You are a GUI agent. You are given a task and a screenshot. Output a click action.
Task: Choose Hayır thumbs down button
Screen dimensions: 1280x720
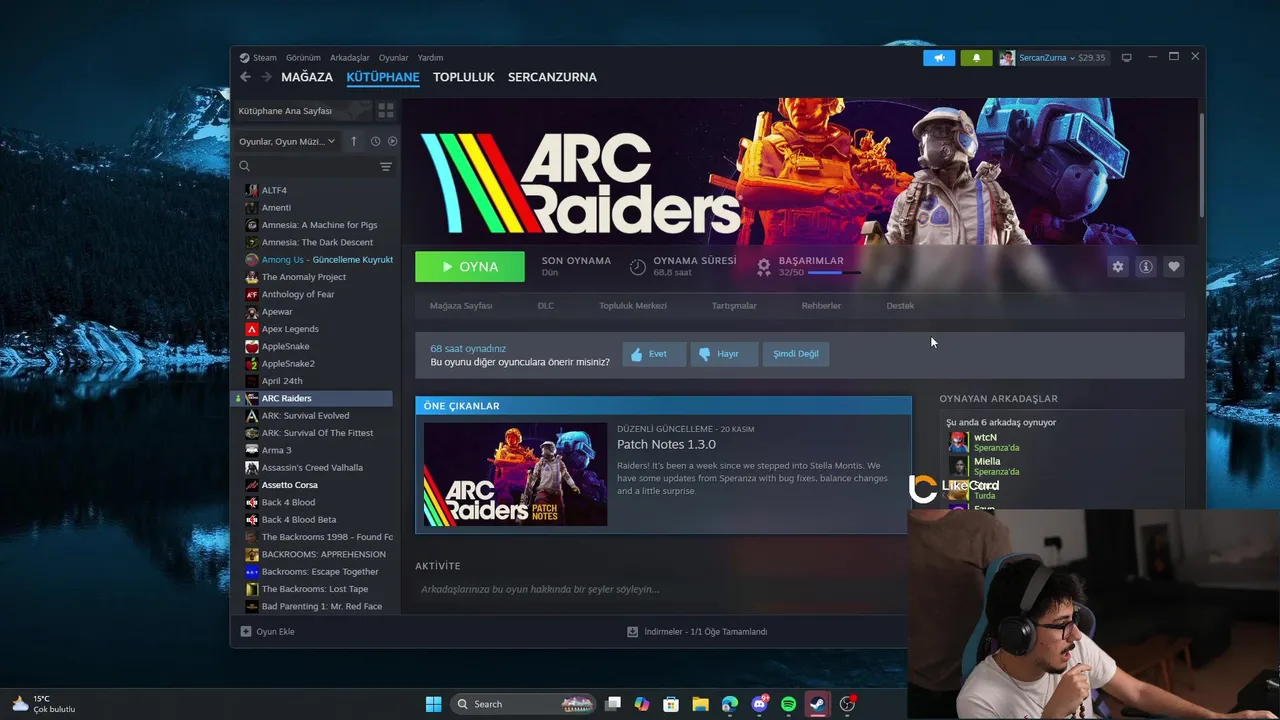click(x=724, y=354)
